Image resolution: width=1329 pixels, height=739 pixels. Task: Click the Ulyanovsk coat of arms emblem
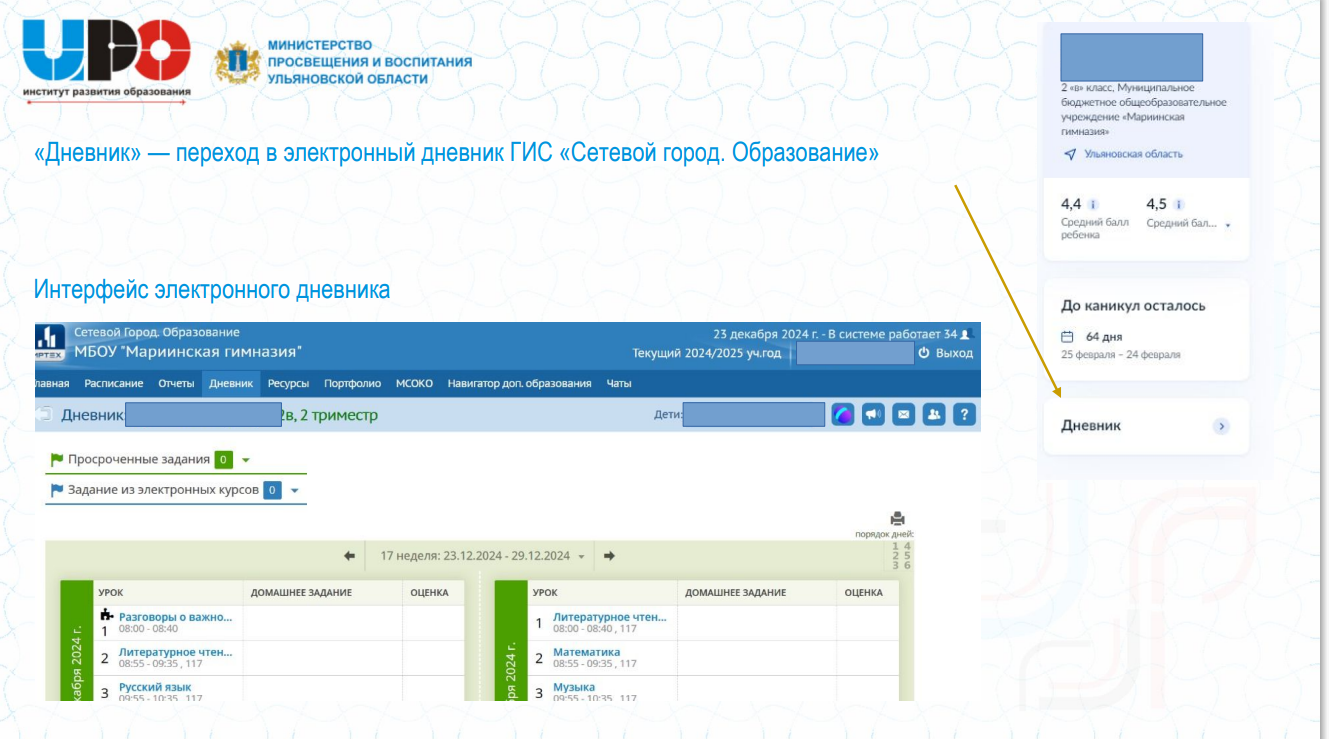pos(237,62)
